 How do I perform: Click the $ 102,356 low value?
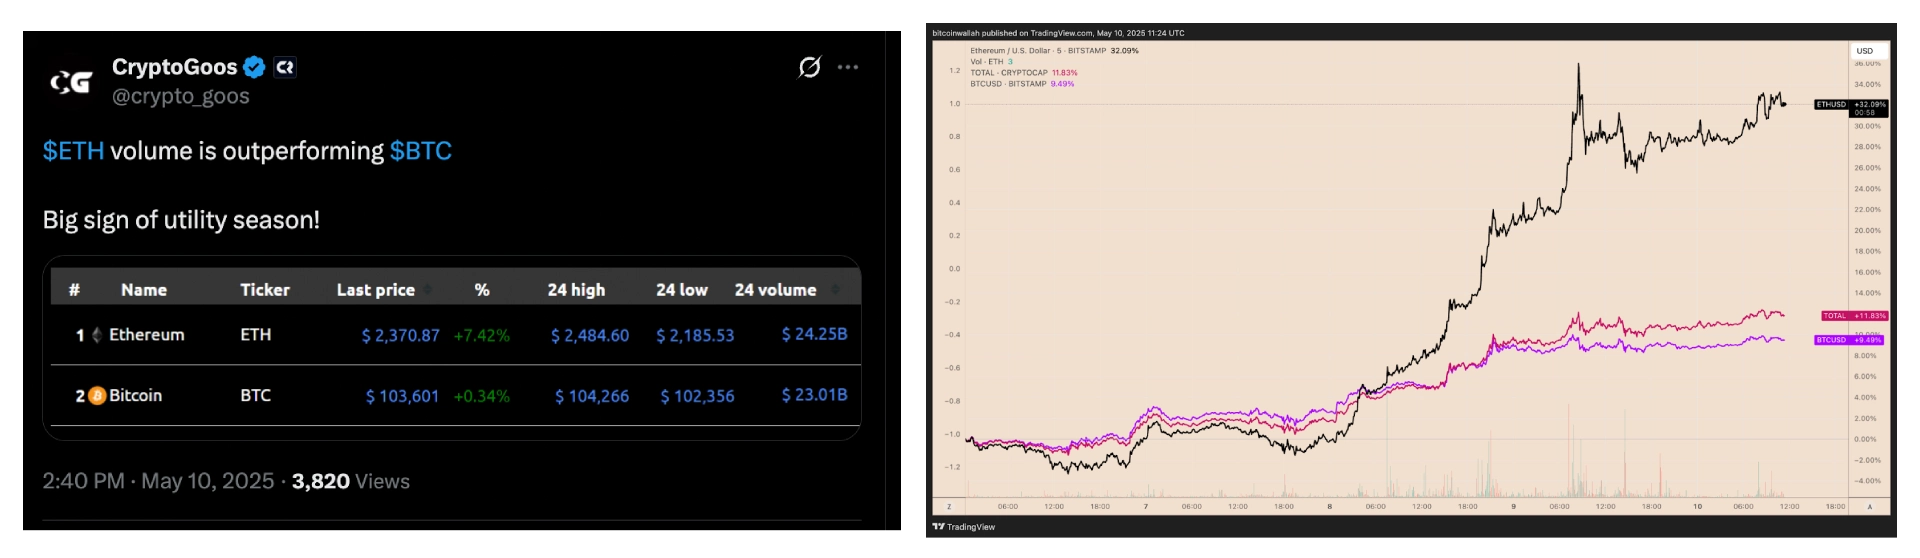pos(697,397)
